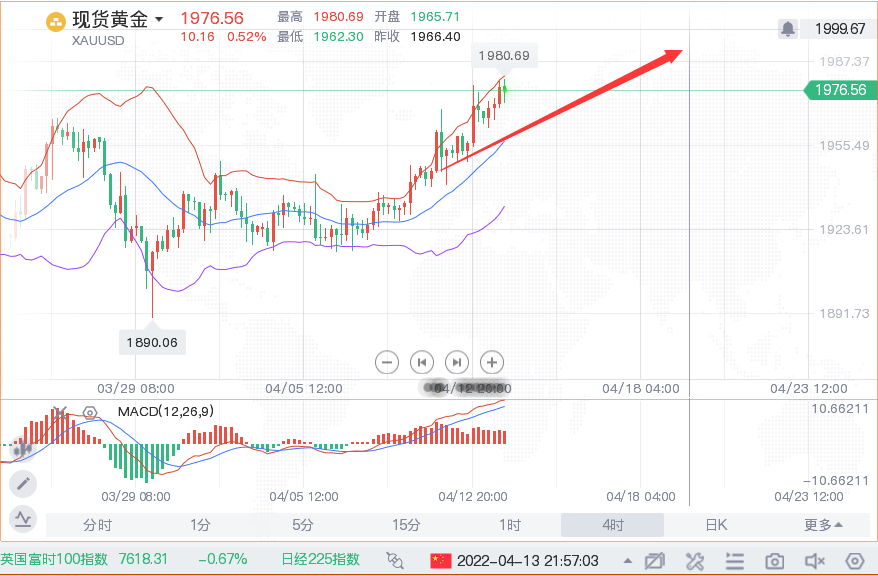Click the China flag timezone icon

(441, 560)
